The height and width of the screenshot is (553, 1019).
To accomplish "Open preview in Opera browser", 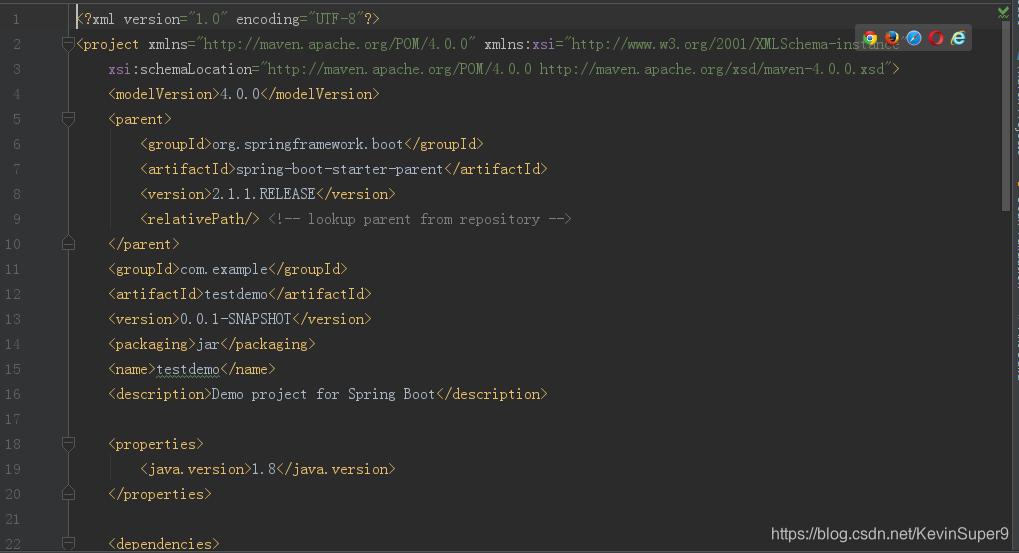I will (936, 38).
